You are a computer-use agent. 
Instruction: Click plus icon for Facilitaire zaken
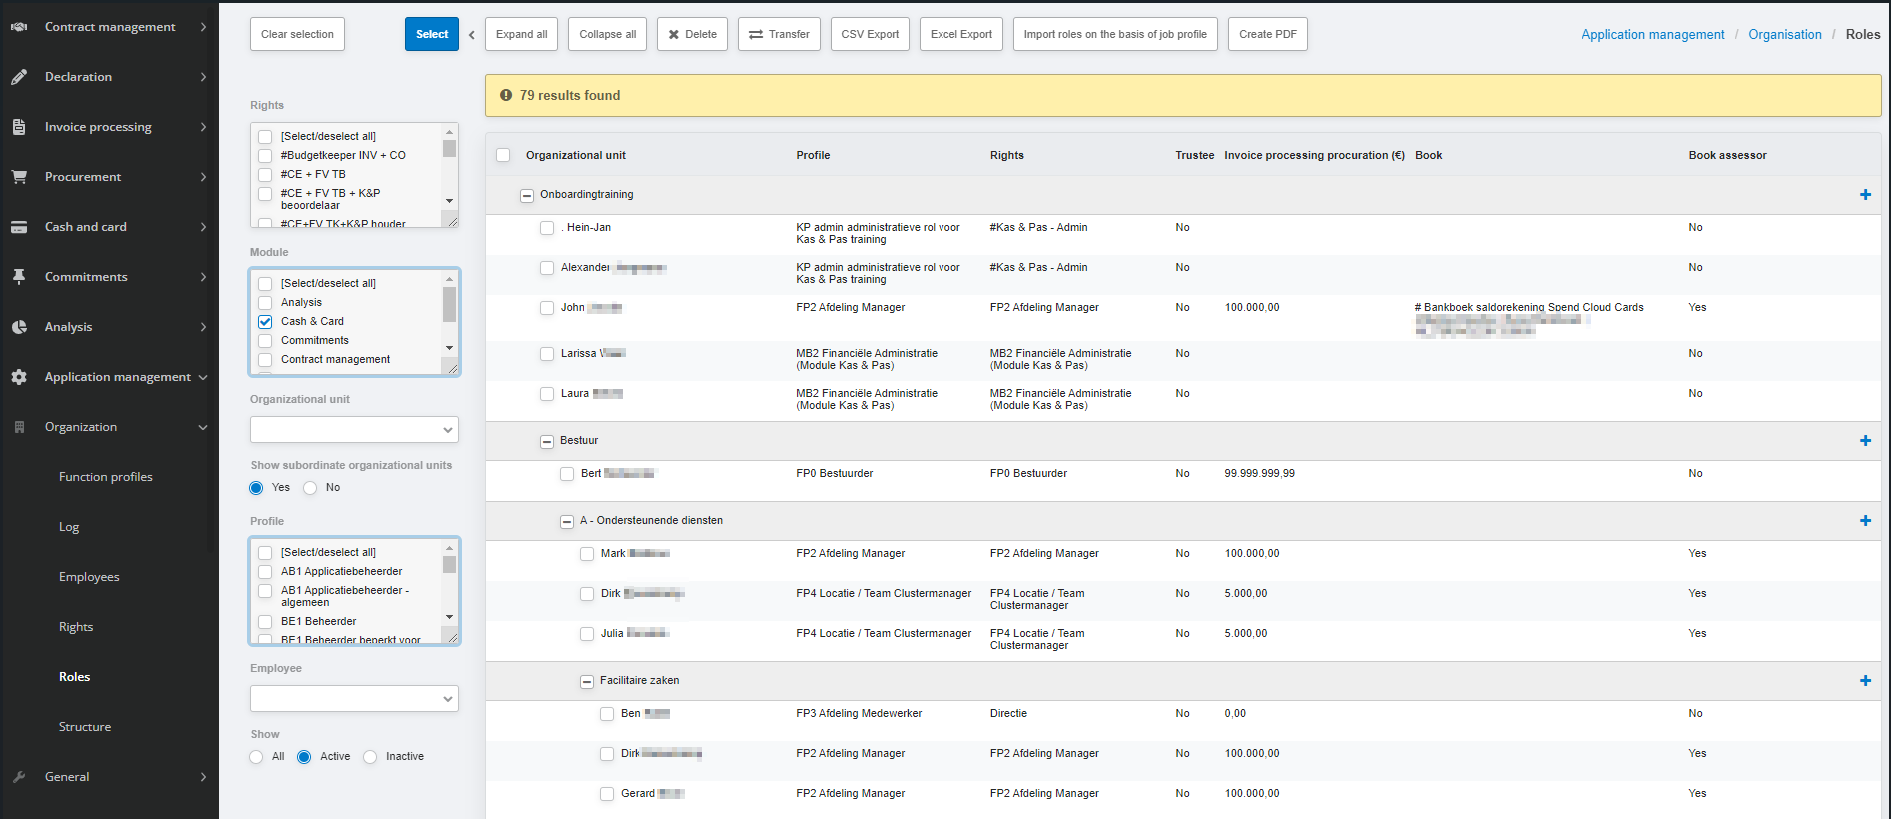coord(1865,681)
